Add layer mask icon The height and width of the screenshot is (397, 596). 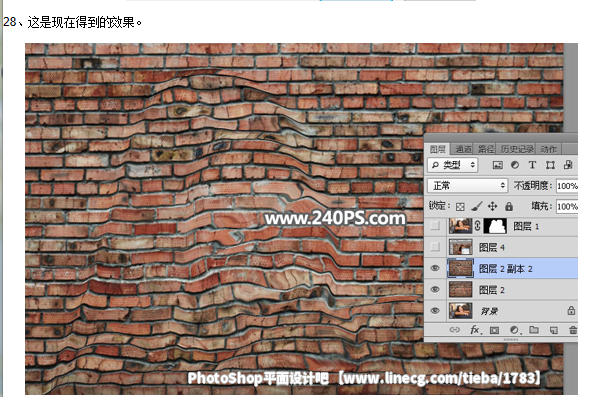pyautogui.click(x=494, y=330)
